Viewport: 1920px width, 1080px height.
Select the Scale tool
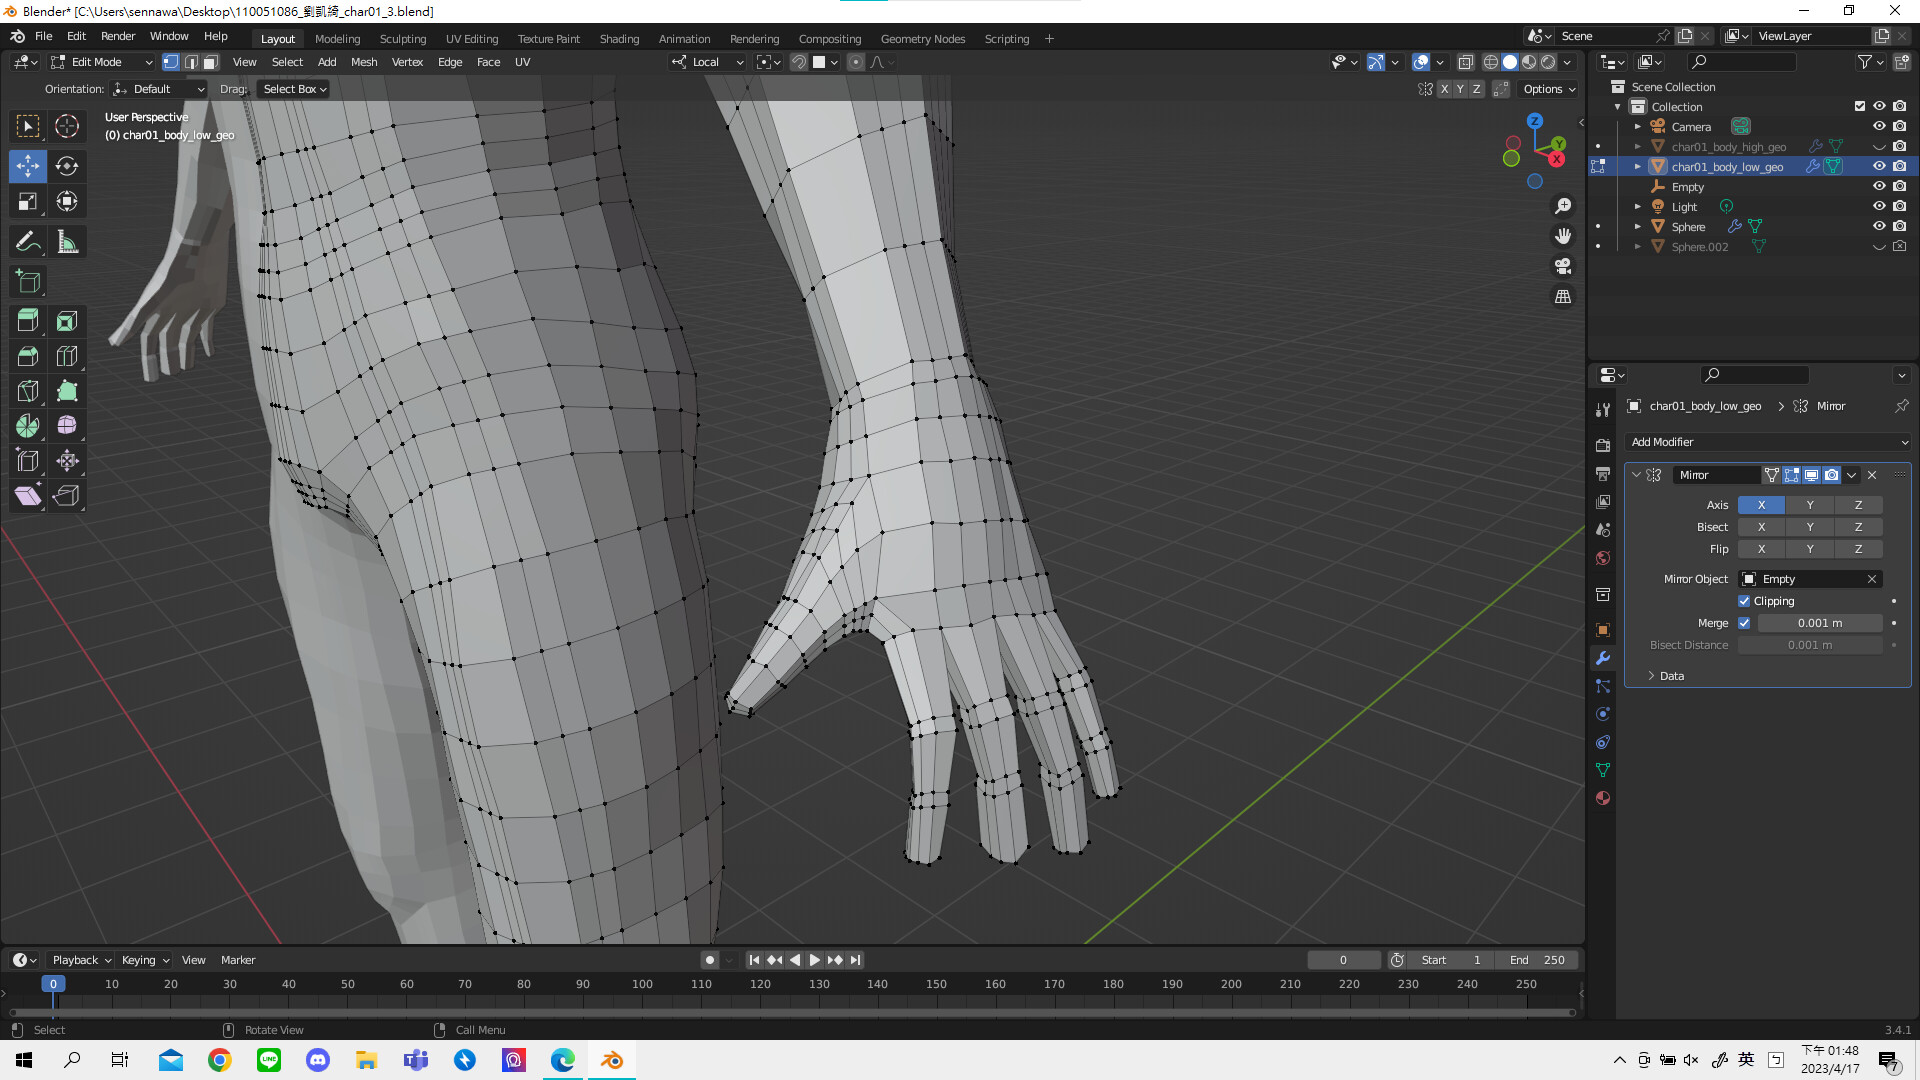(28, 201)
